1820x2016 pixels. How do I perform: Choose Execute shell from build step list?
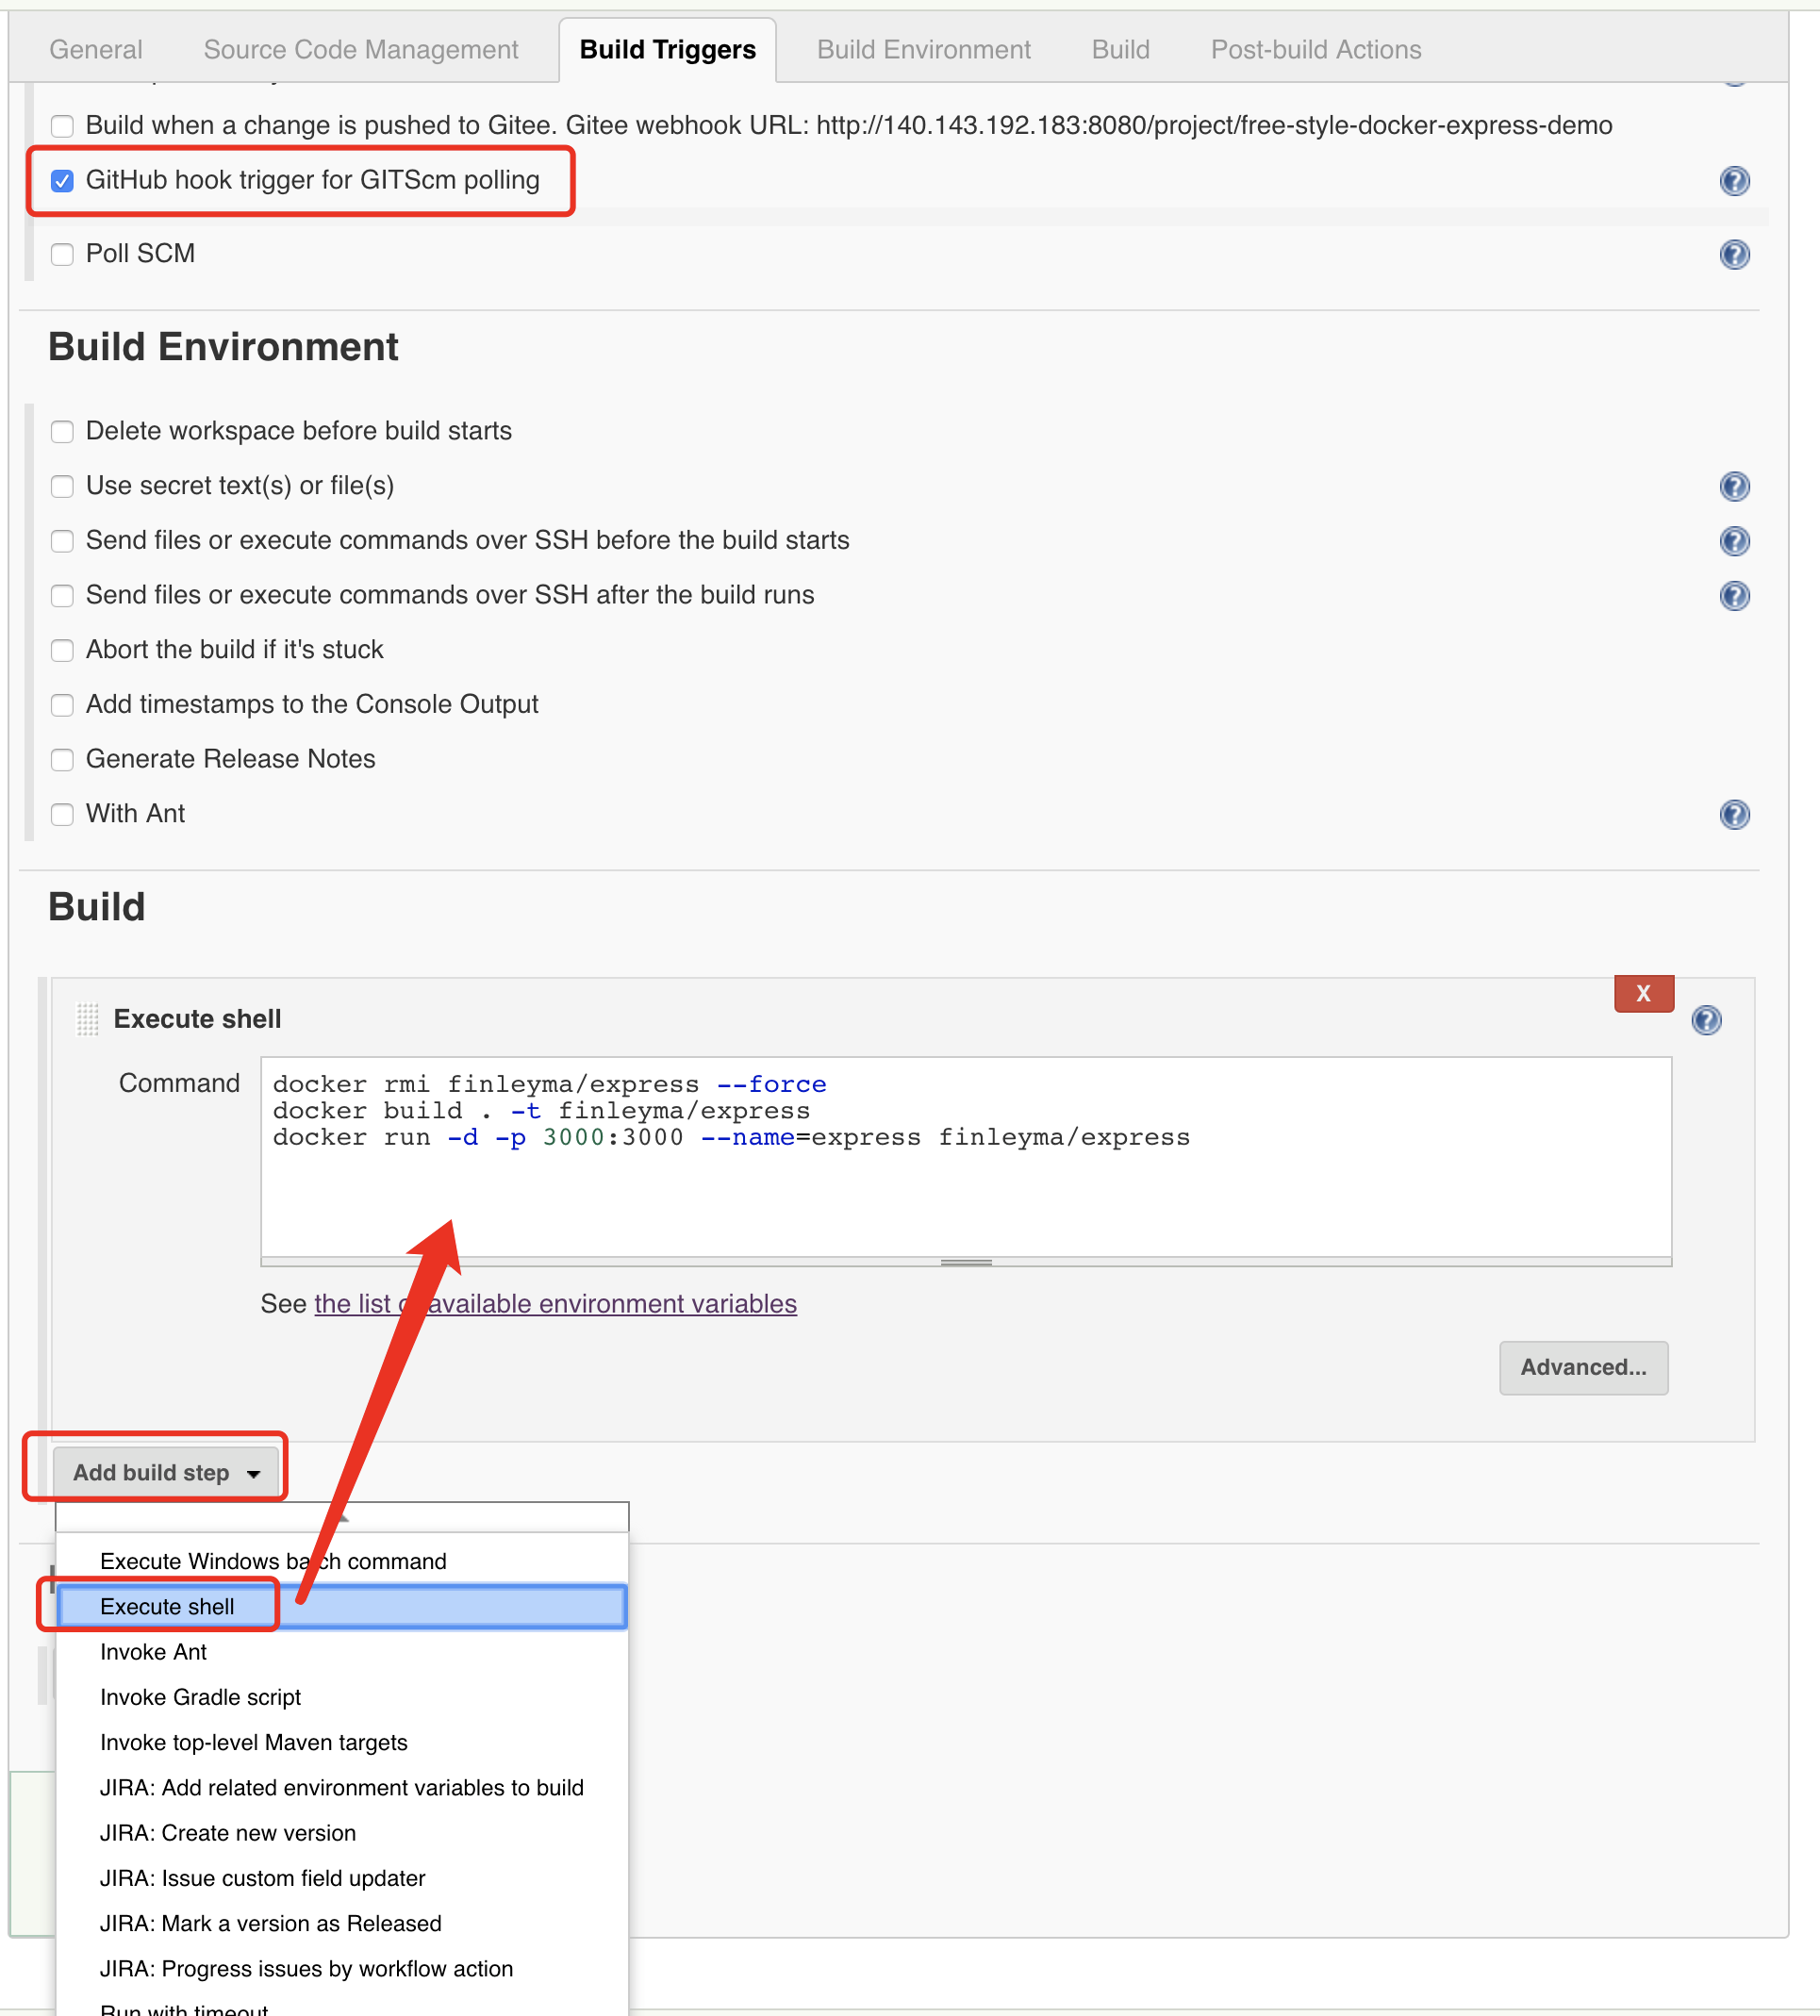point(342,1606)
